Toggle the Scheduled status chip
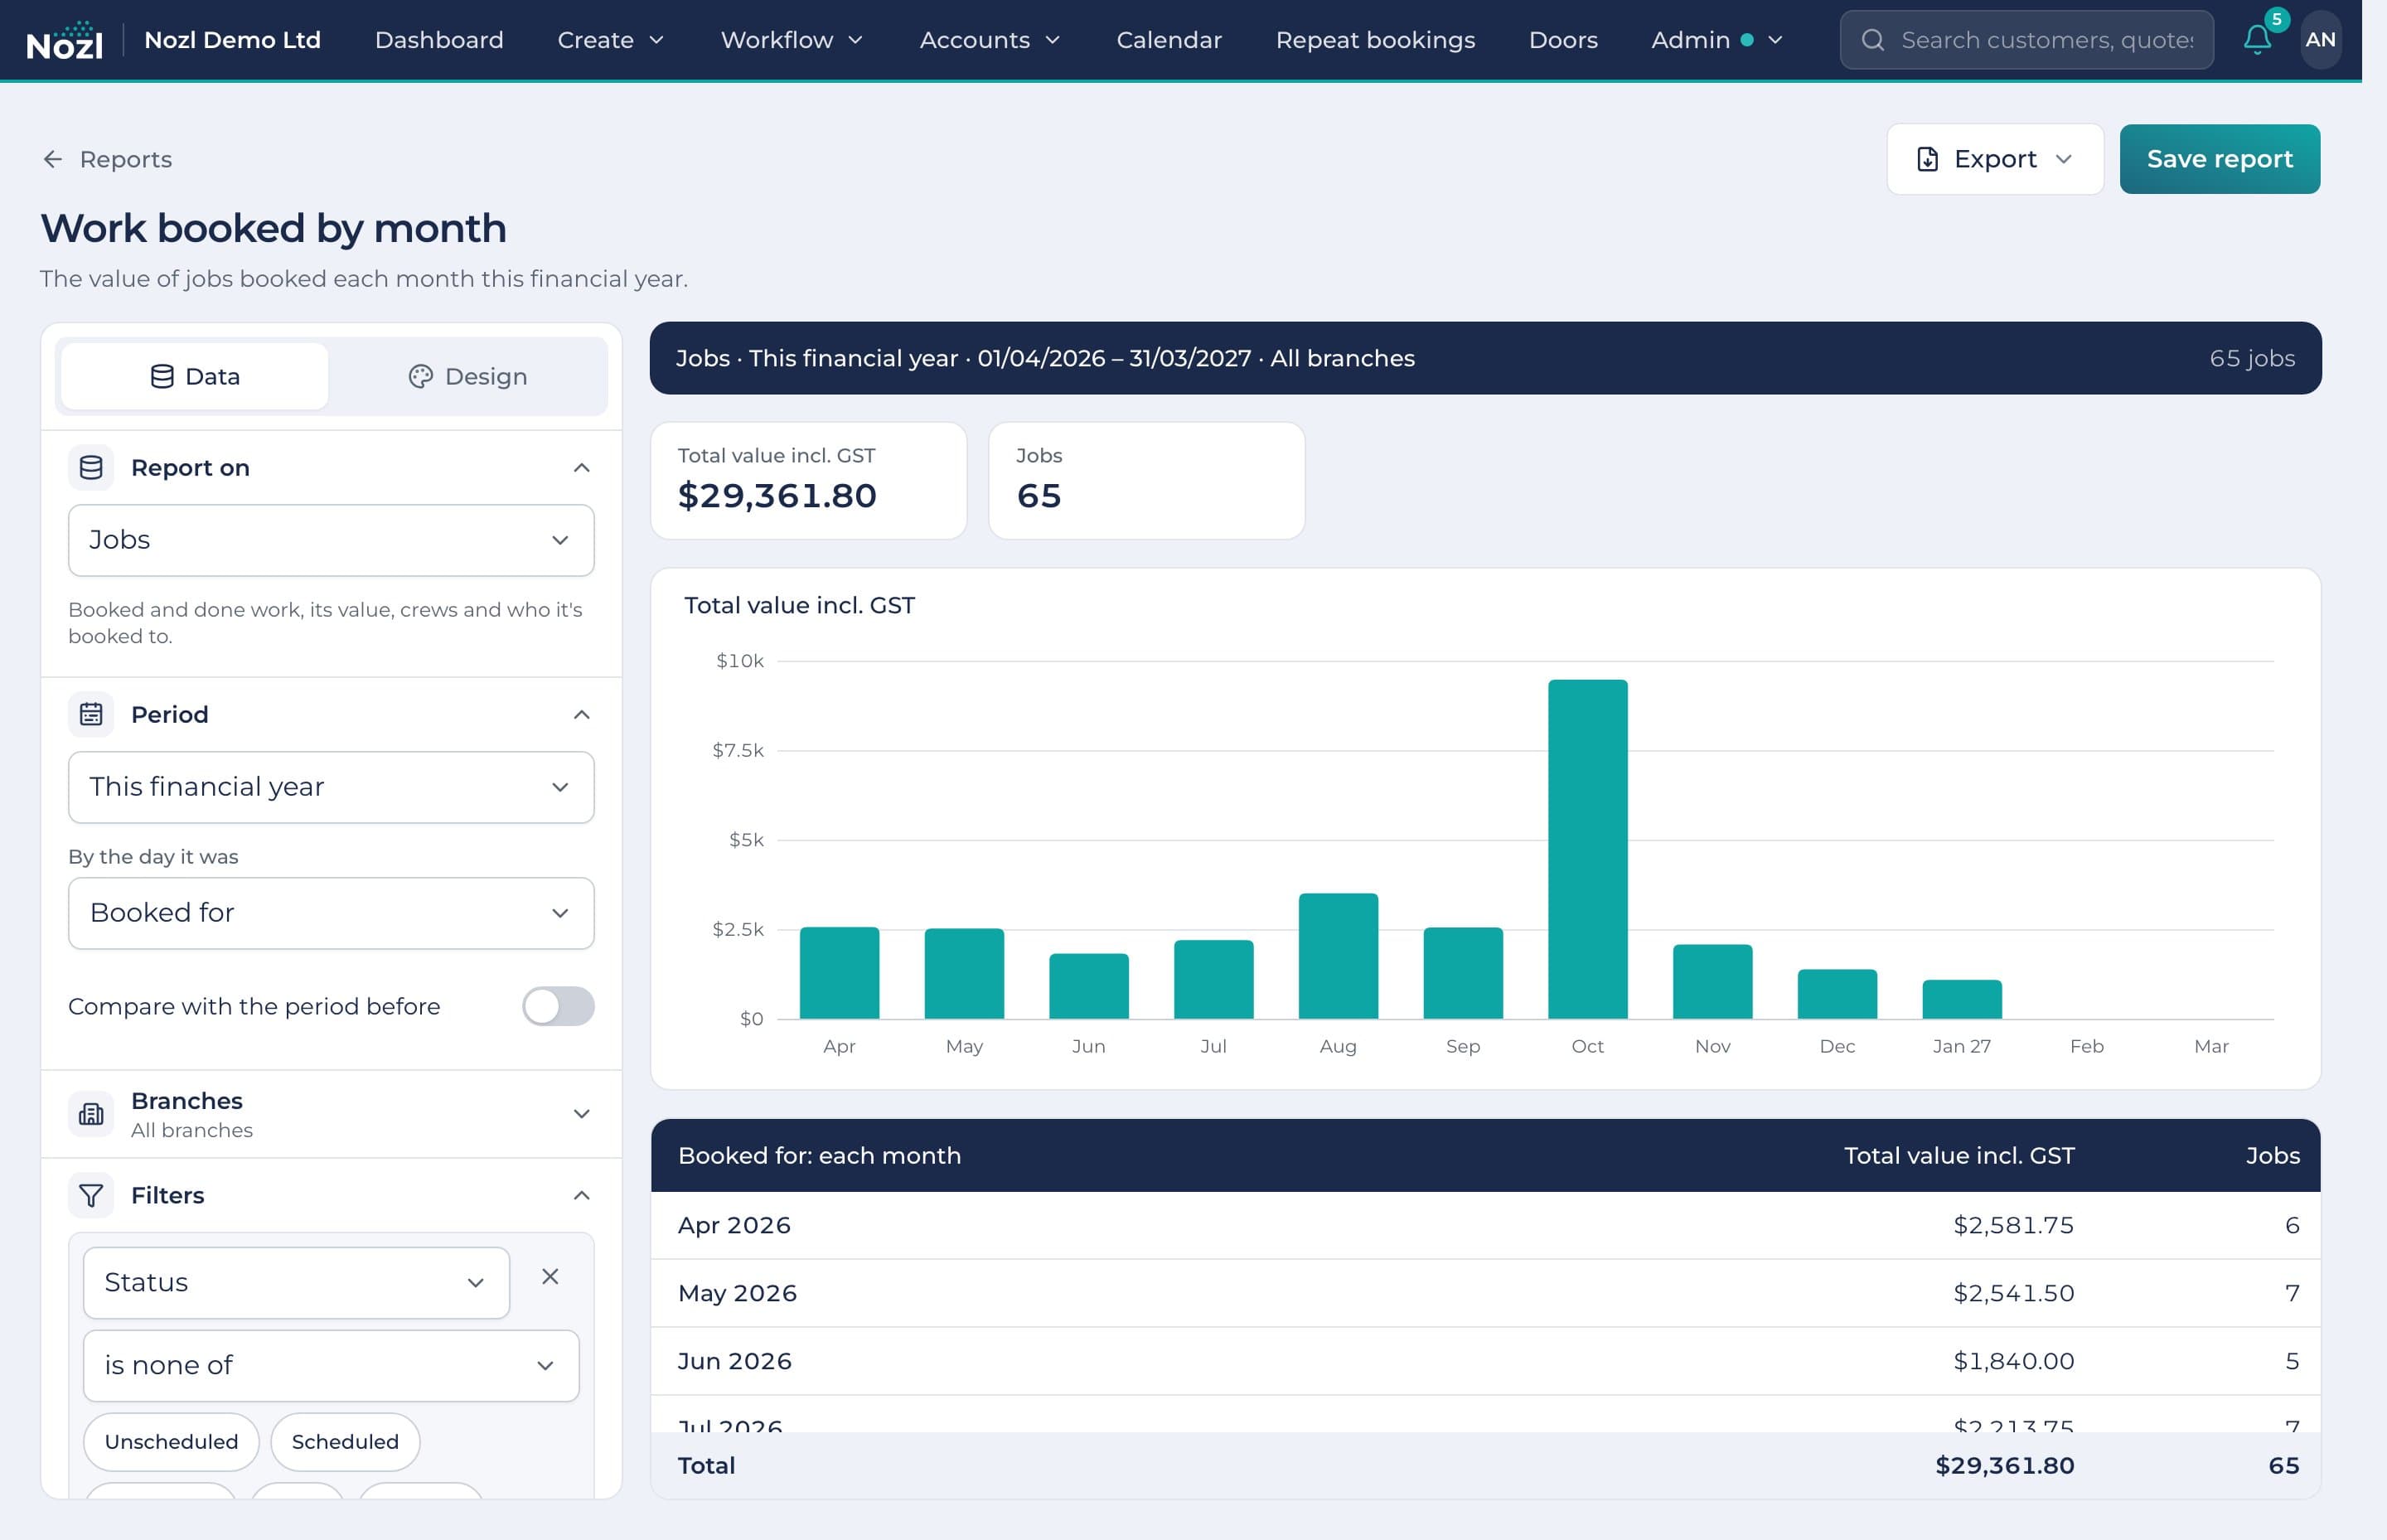 (345, 1441)
